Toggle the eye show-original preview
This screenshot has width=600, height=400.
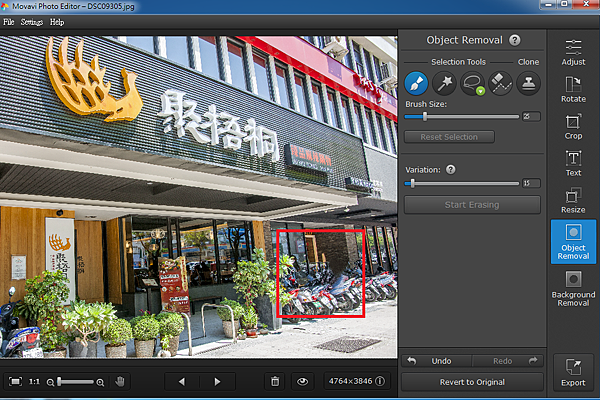(302, 381)
